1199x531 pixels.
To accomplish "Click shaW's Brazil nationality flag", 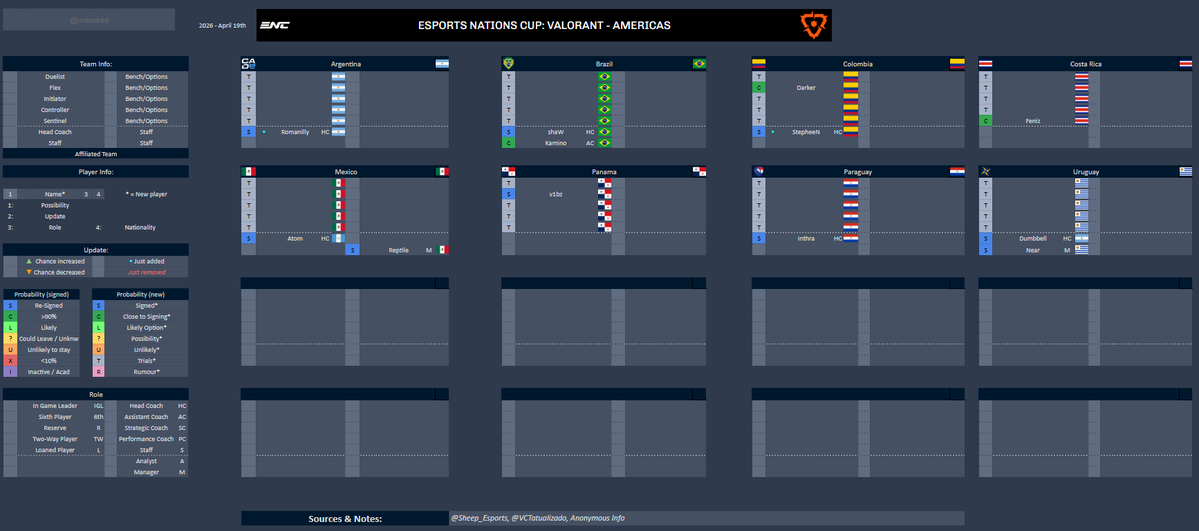I will [604, 132].
